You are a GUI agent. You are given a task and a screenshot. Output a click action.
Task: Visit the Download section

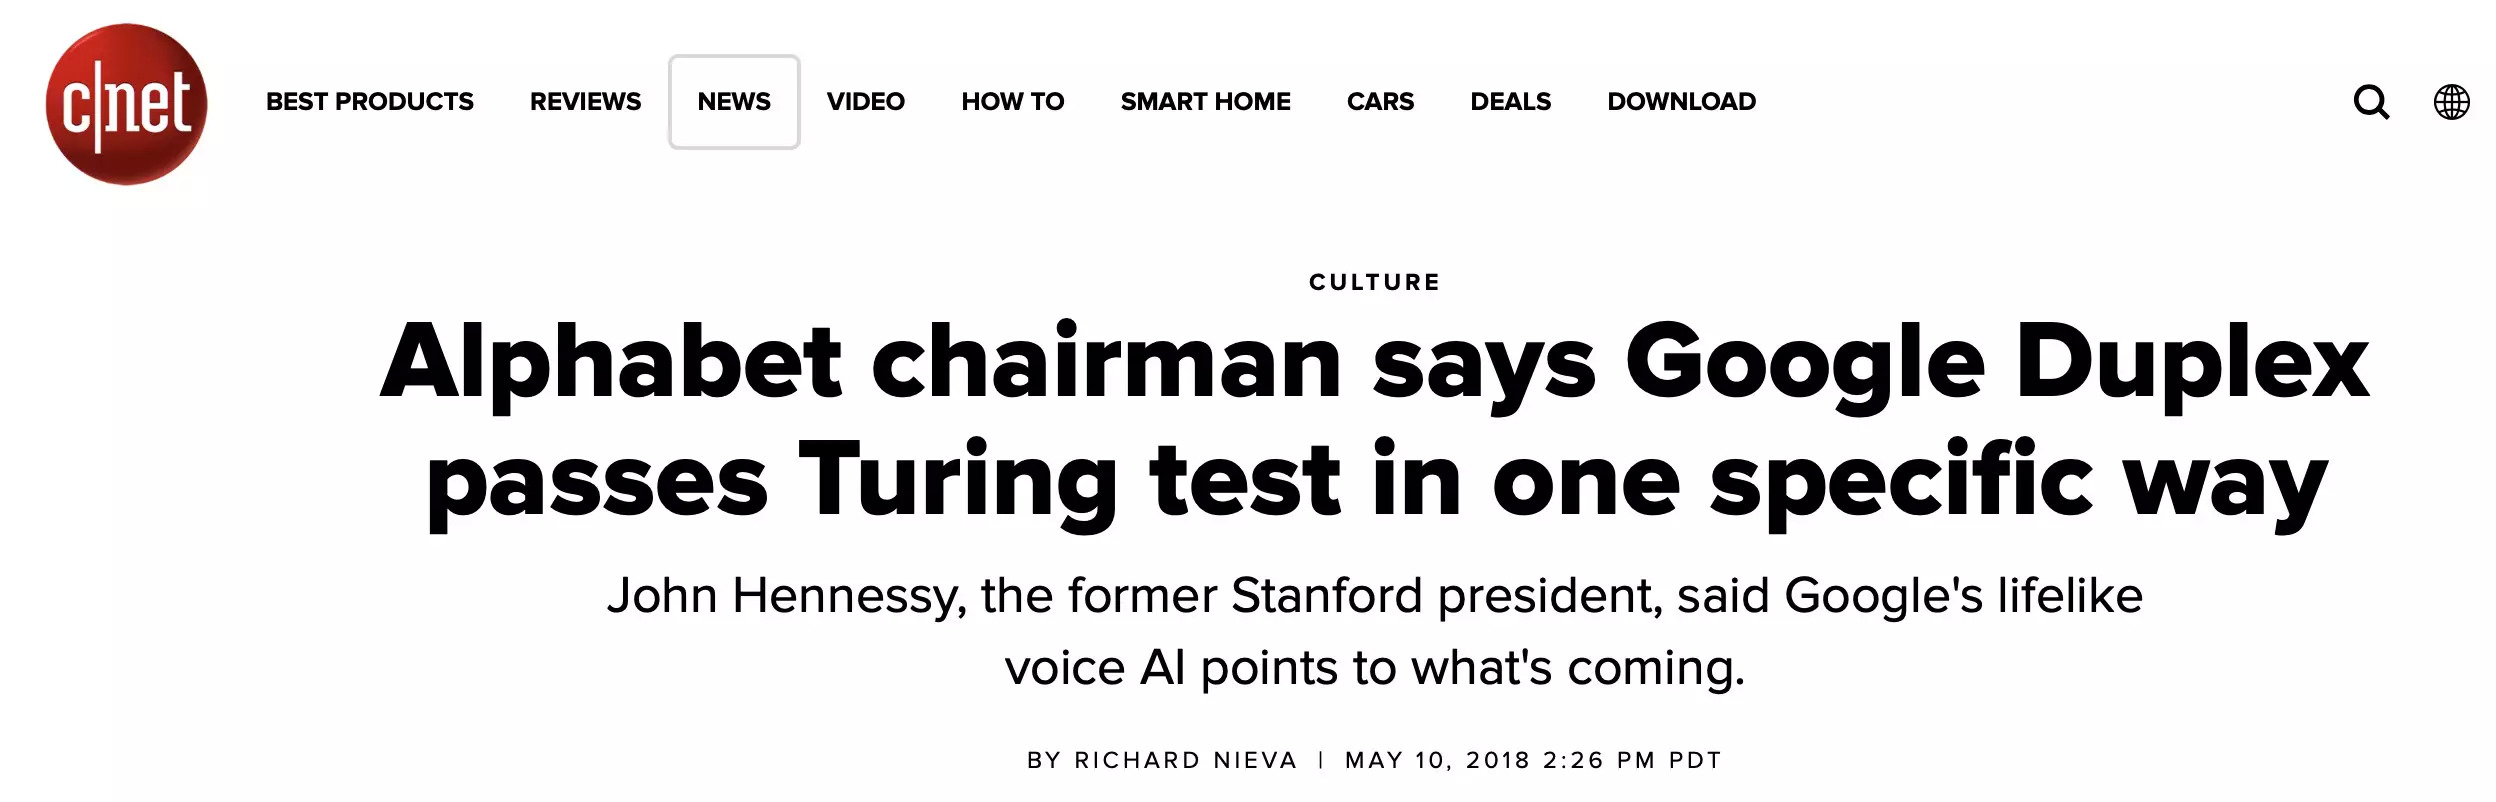1681,102
